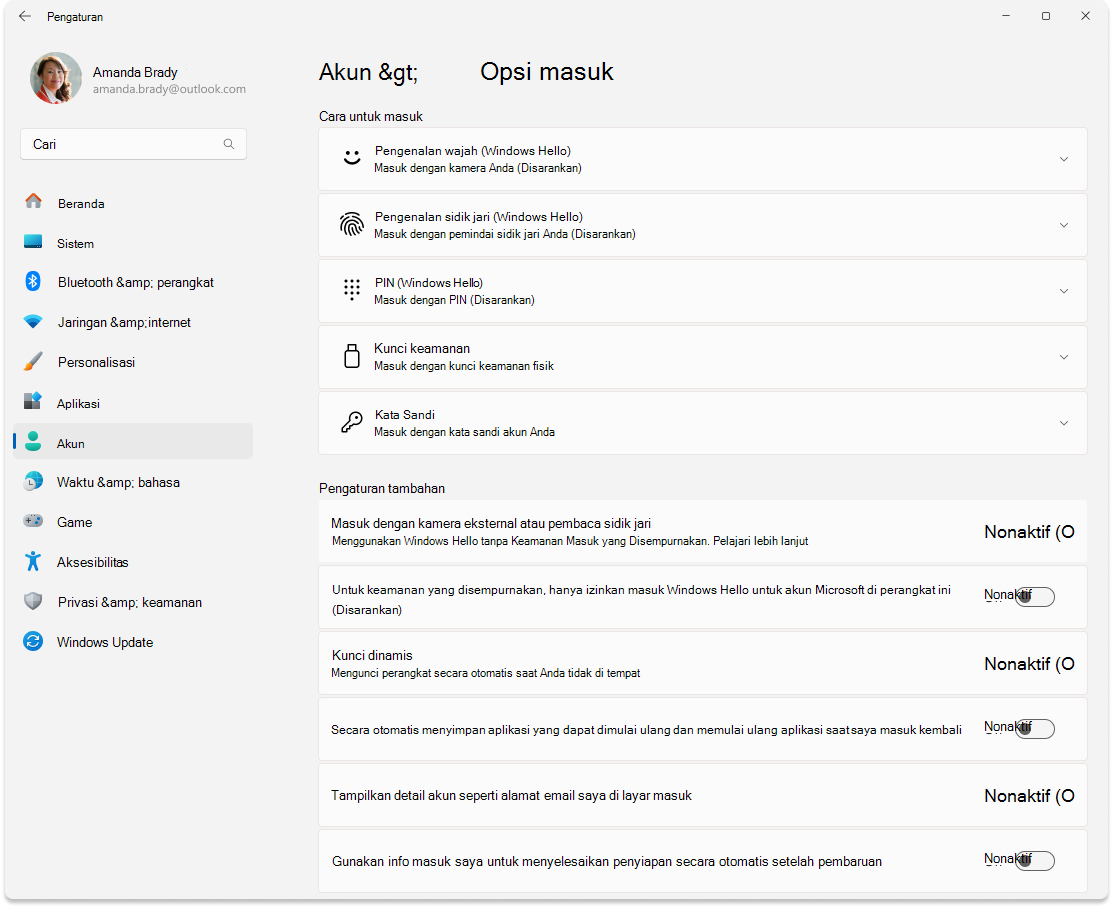Click the Kata Sandi key icon
The height and width of the screenshot is (907, 1112).
click(352, 423)
